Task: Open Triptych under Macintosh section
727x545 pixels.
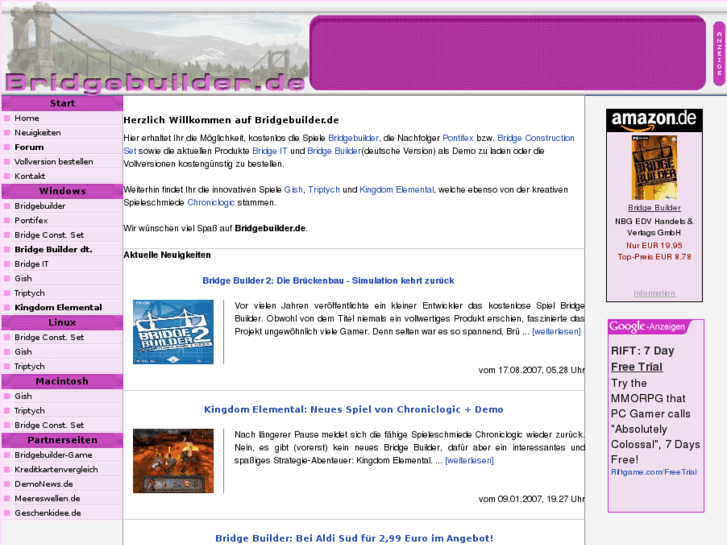Action: pyautogui.click(x=30, y=410)
